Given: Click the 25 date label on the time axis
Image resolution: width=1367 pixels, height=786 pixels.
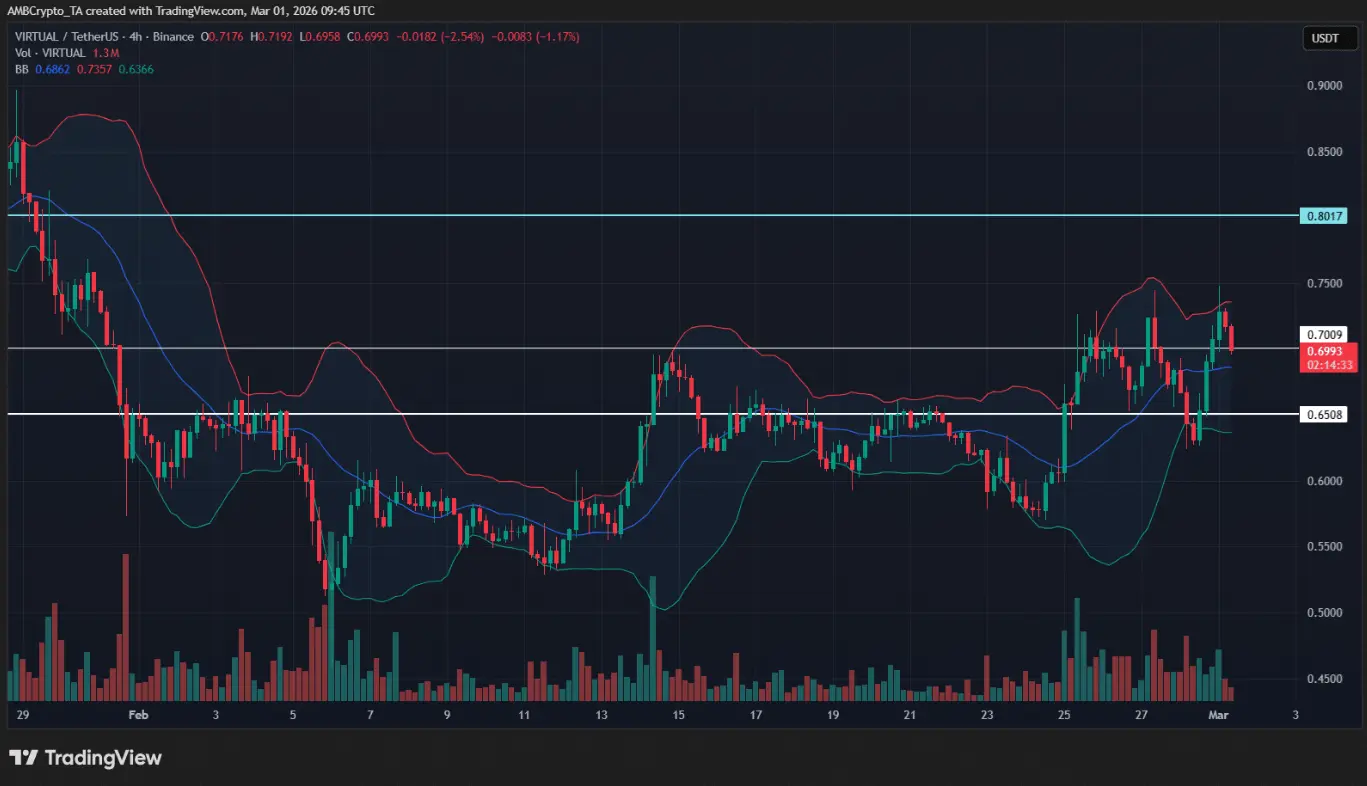Looking at the screenshot, I should point(1063,715).
